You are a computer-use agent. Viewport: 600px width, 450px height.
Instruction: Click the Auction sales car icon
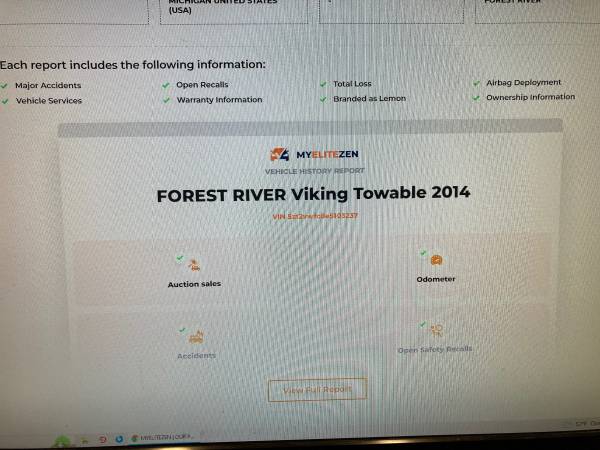click(x=194, y=265)
